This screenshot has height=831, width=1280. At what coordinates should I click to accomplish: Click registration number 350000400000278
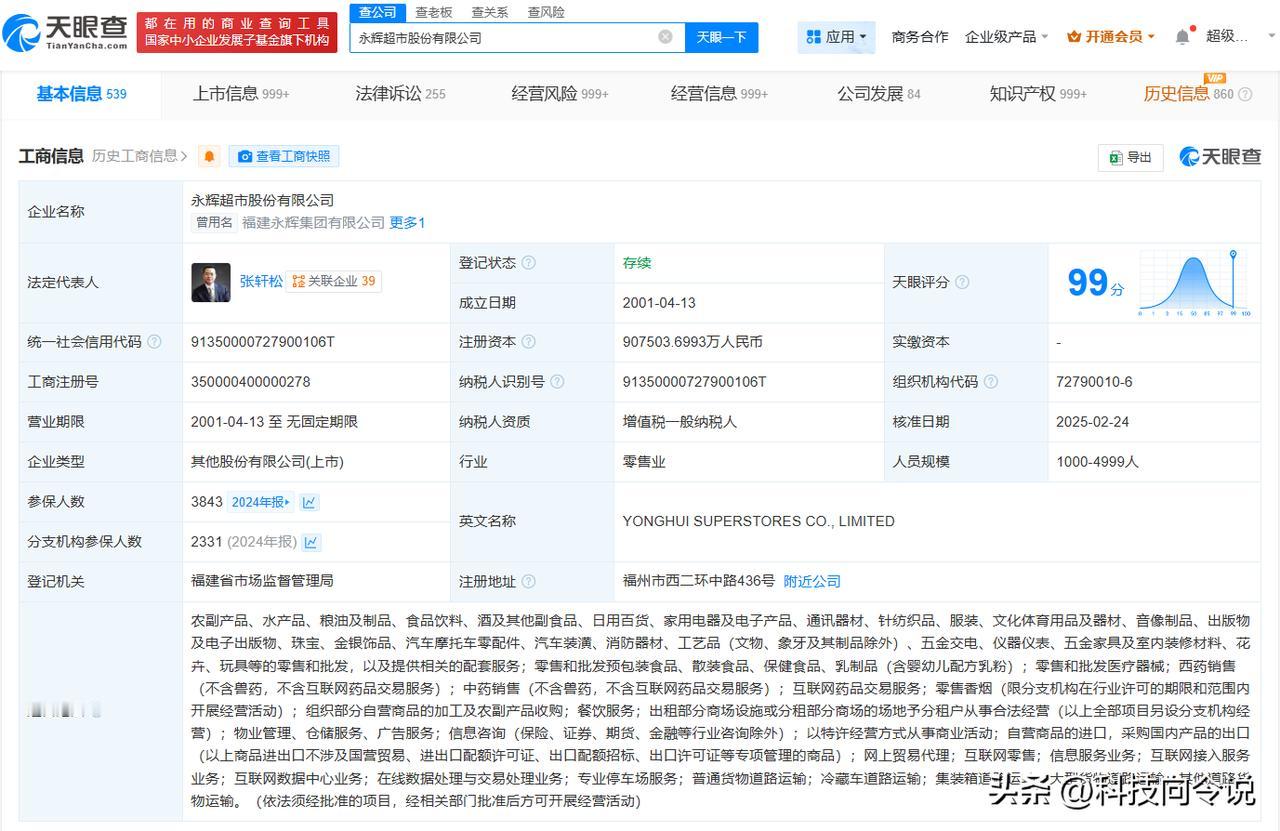coord(250,382)
